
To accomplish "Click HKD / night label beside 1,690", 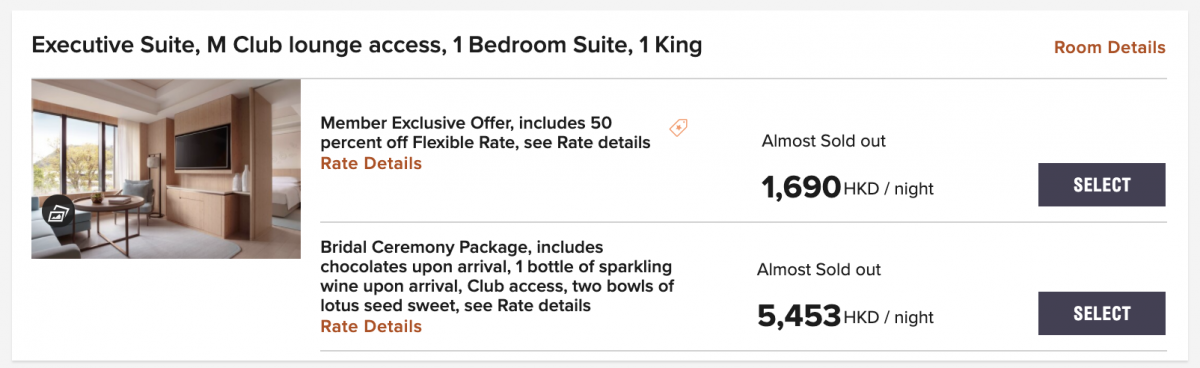I will point(889,189).
